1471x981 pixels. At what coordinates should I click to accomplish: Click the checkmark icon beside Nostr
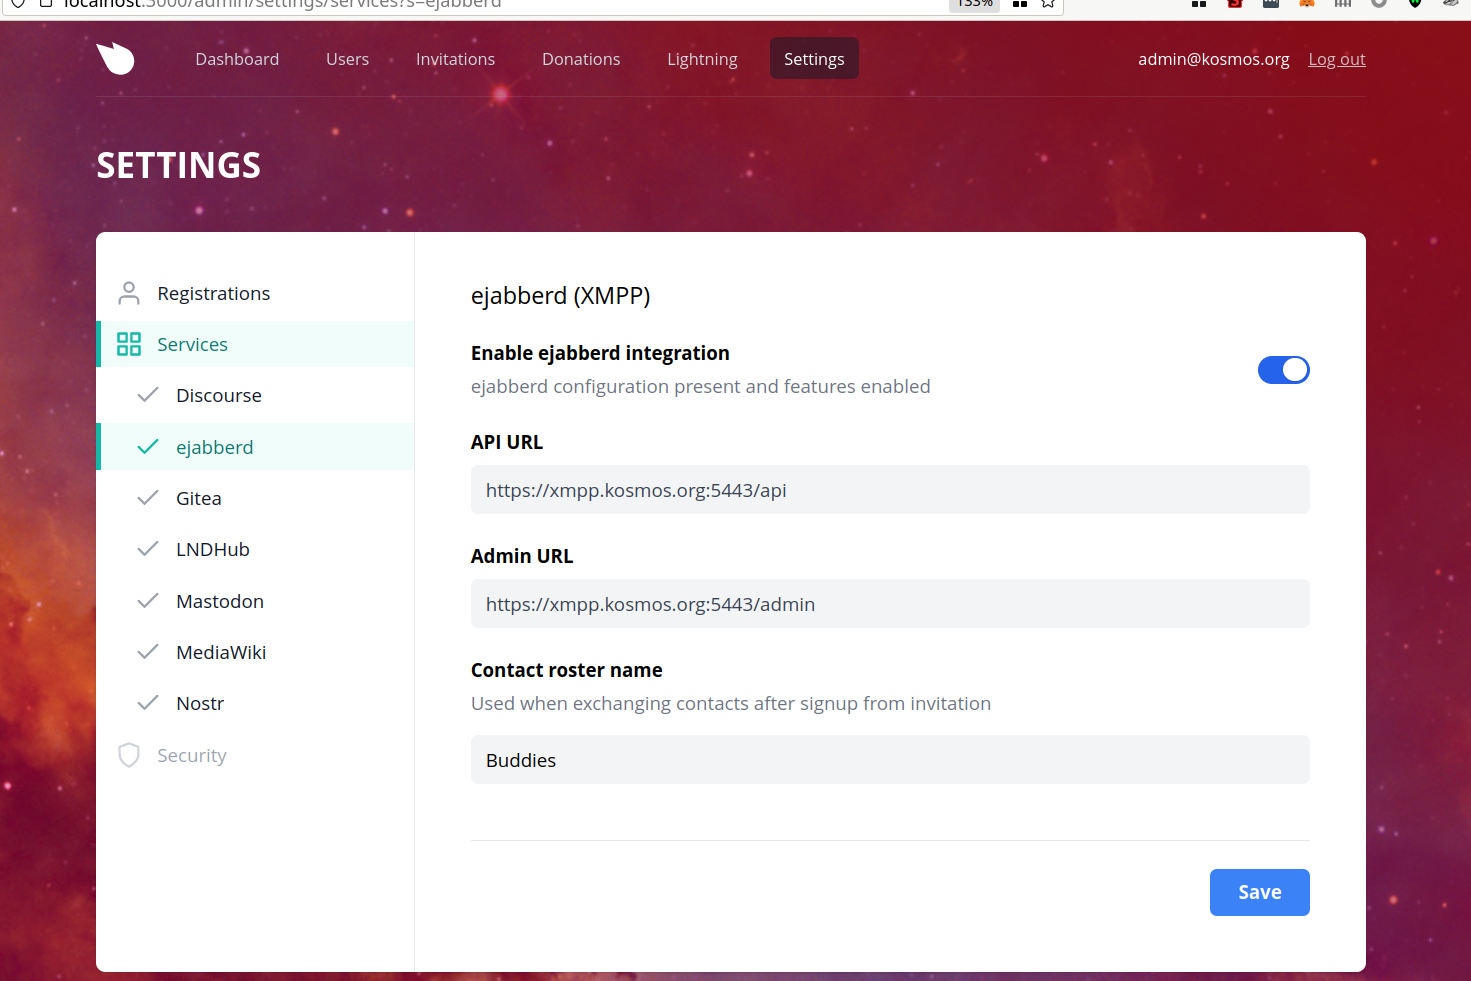[148, 703]
